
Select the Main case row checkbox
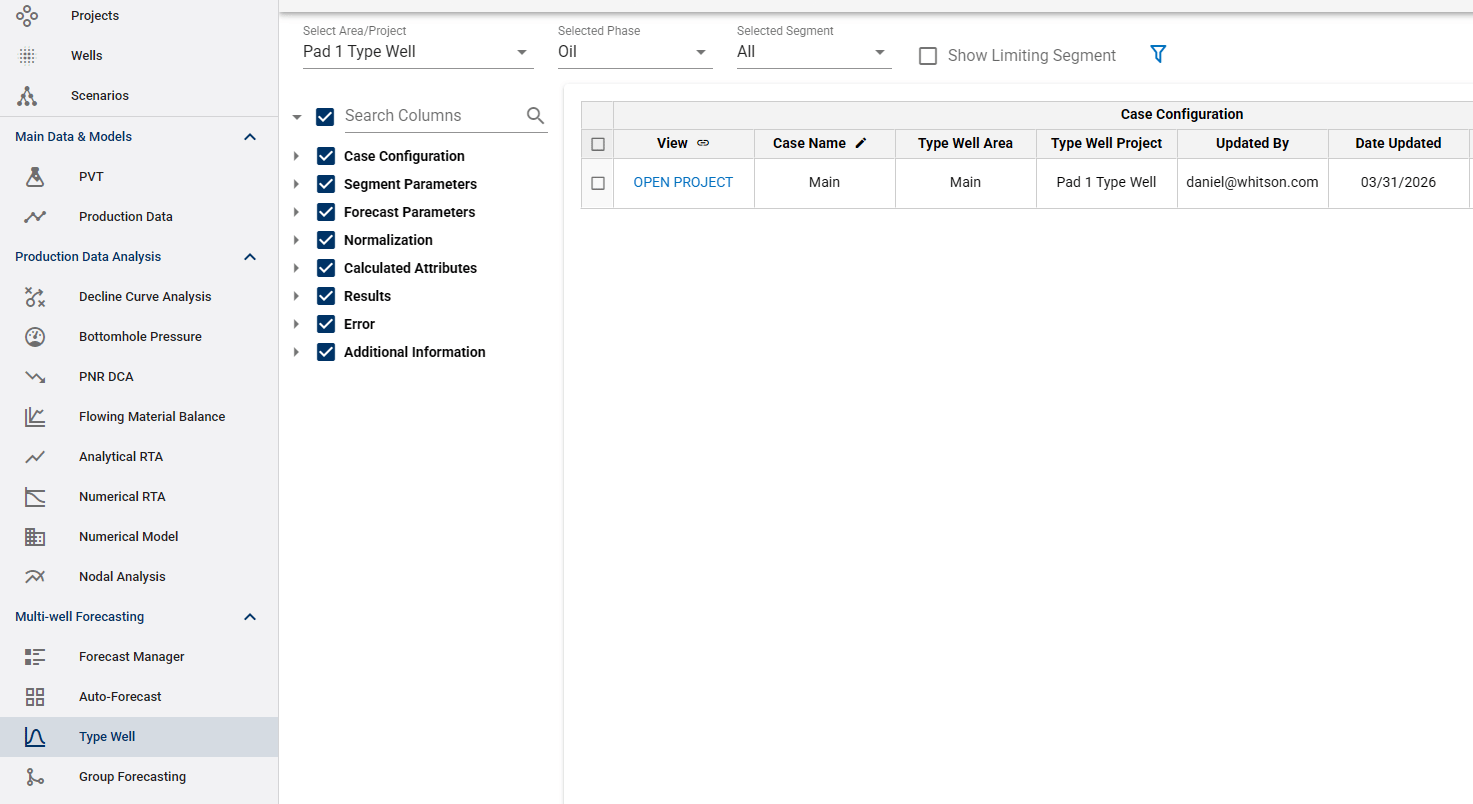click(598, 183)
